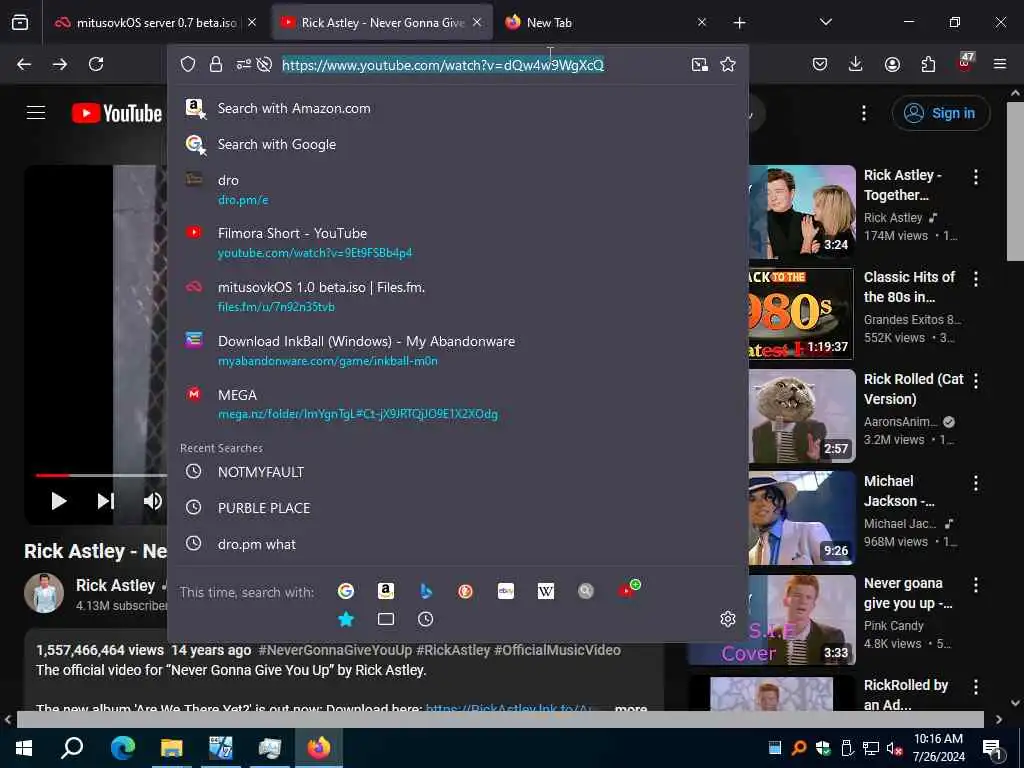Click the video progress bar
This screenshot has width=1024, height=768.
pos(101,475)
